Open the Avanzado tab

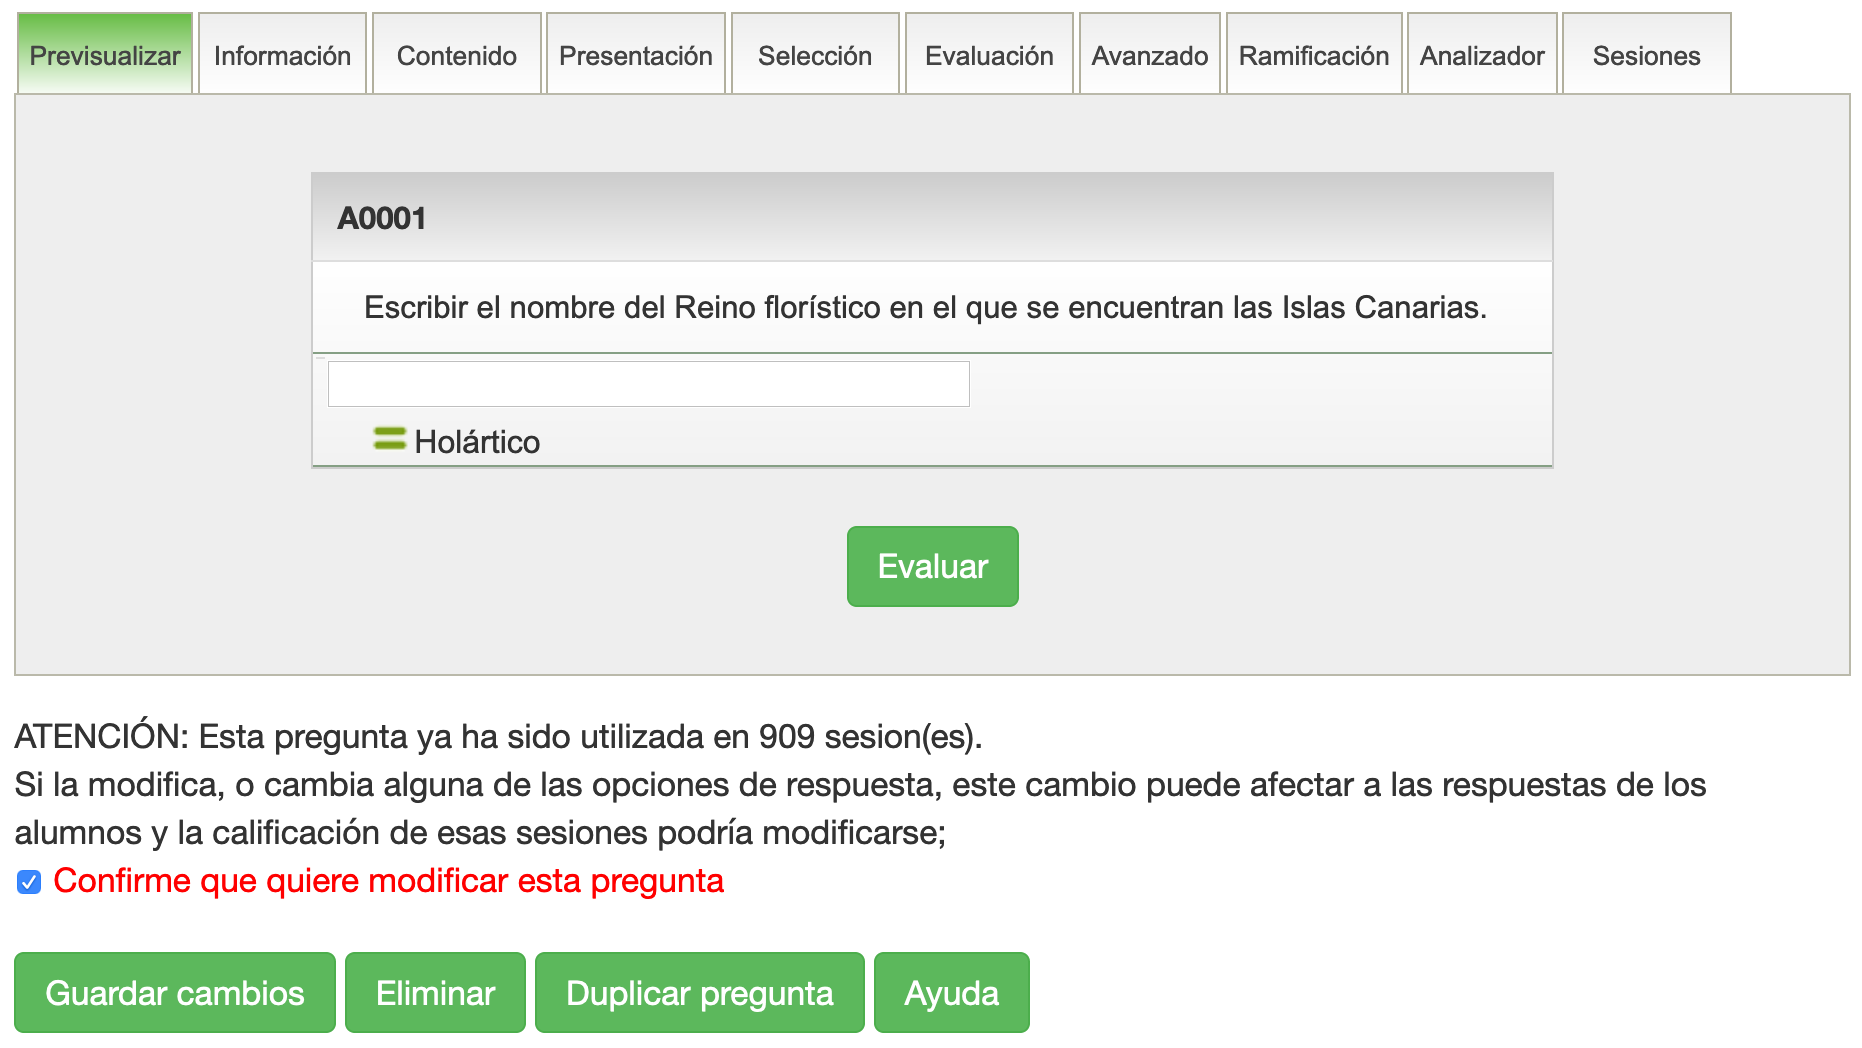tap(1149, 56)
